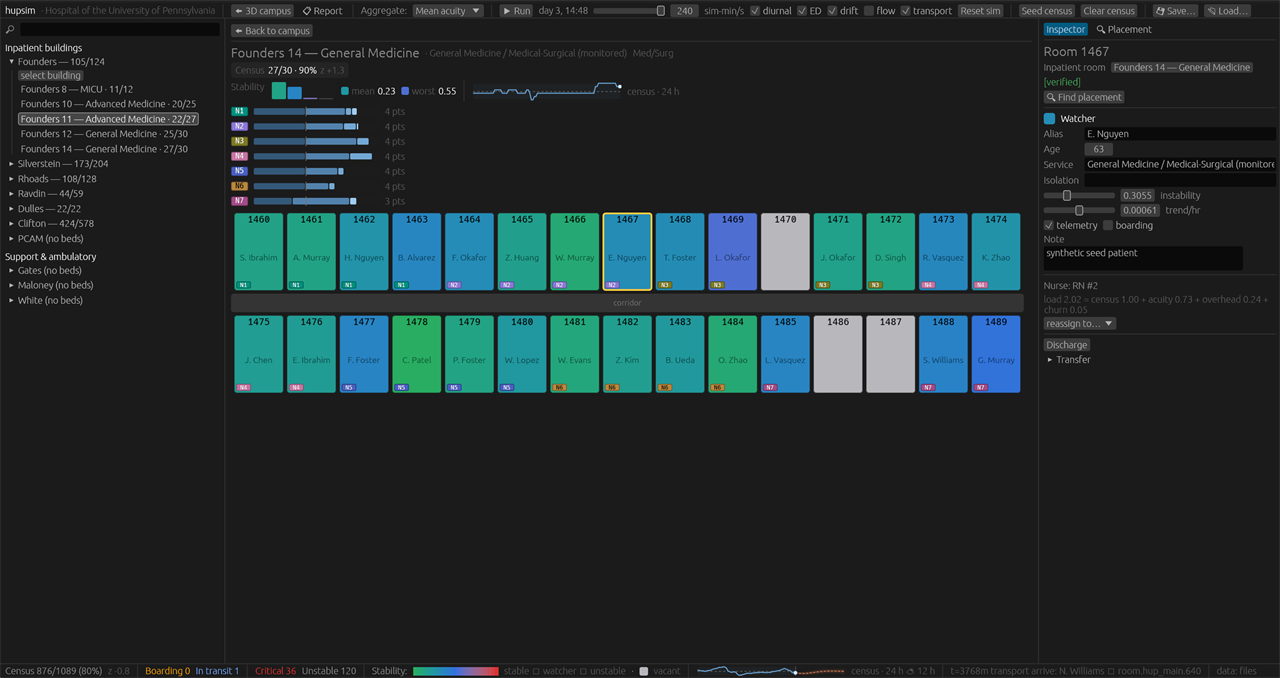Adjust the instability slider
The image size is (1280, 678).
pyautogui.click(x=1079, y=196)
